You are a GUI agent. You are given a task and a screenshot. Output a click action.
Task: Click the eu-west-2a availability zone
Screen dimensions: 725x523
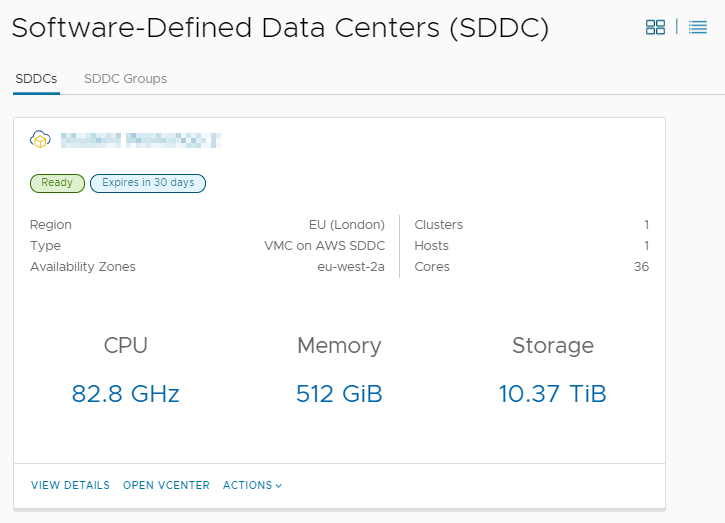[351, 267]
